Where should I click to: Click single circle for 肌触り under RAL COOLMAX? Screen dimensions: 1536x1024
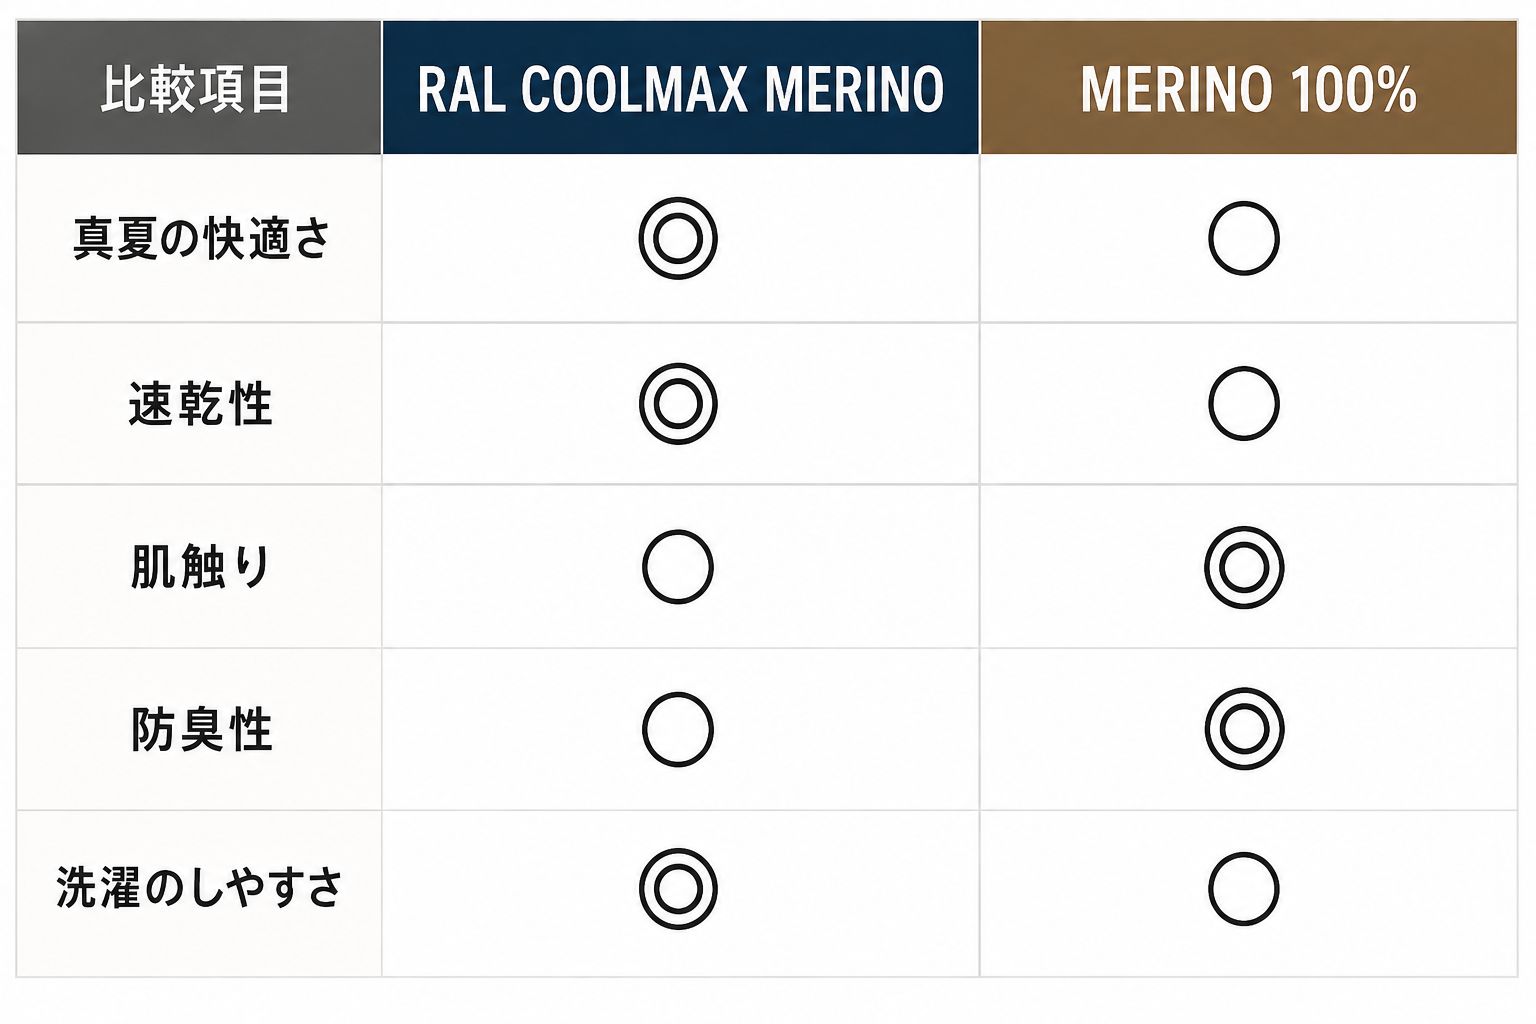coord(678,567)
